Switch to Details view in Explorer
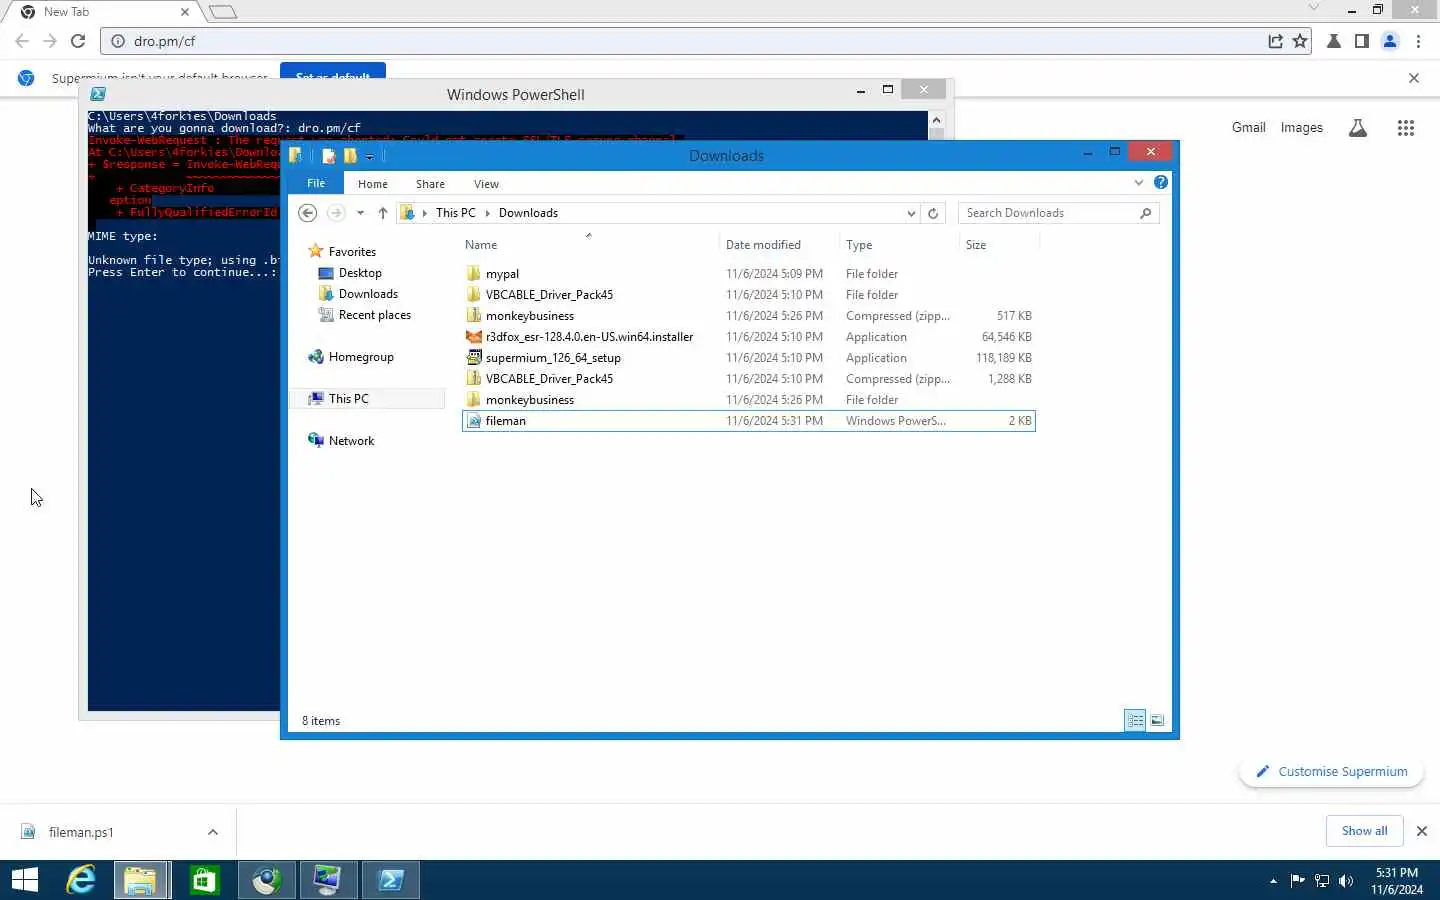The height and width of the screenshot is (900, 1440). click(1135, 720)
